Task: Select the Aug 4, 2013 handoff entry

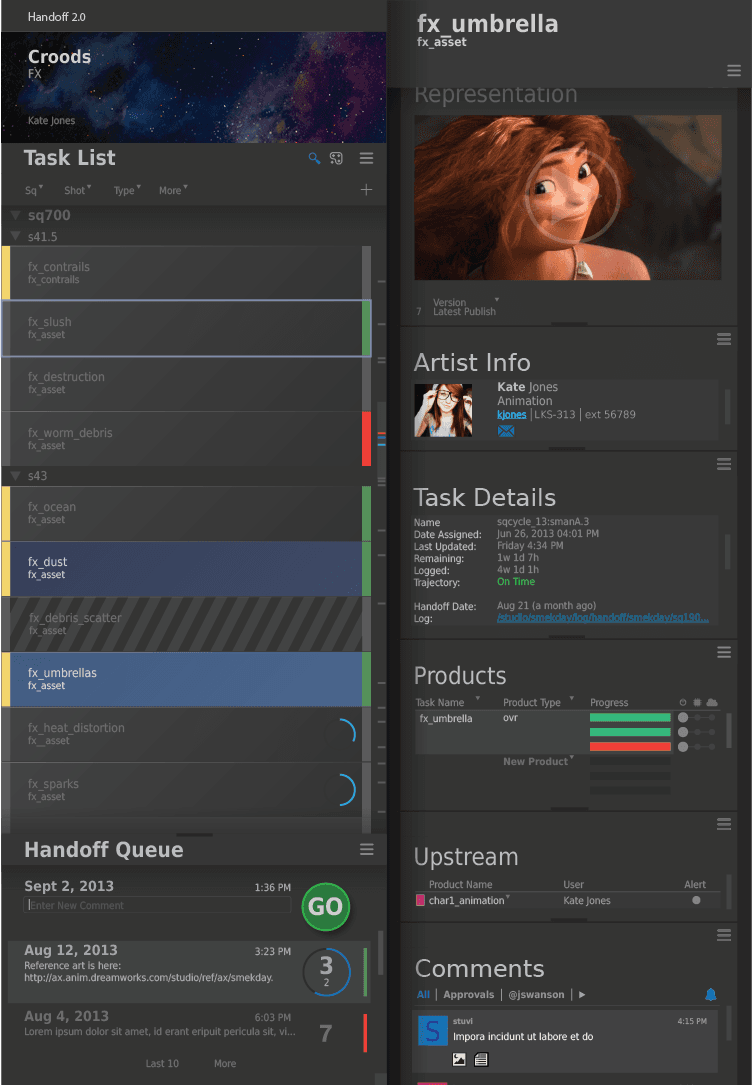Action: (189, 1032)
